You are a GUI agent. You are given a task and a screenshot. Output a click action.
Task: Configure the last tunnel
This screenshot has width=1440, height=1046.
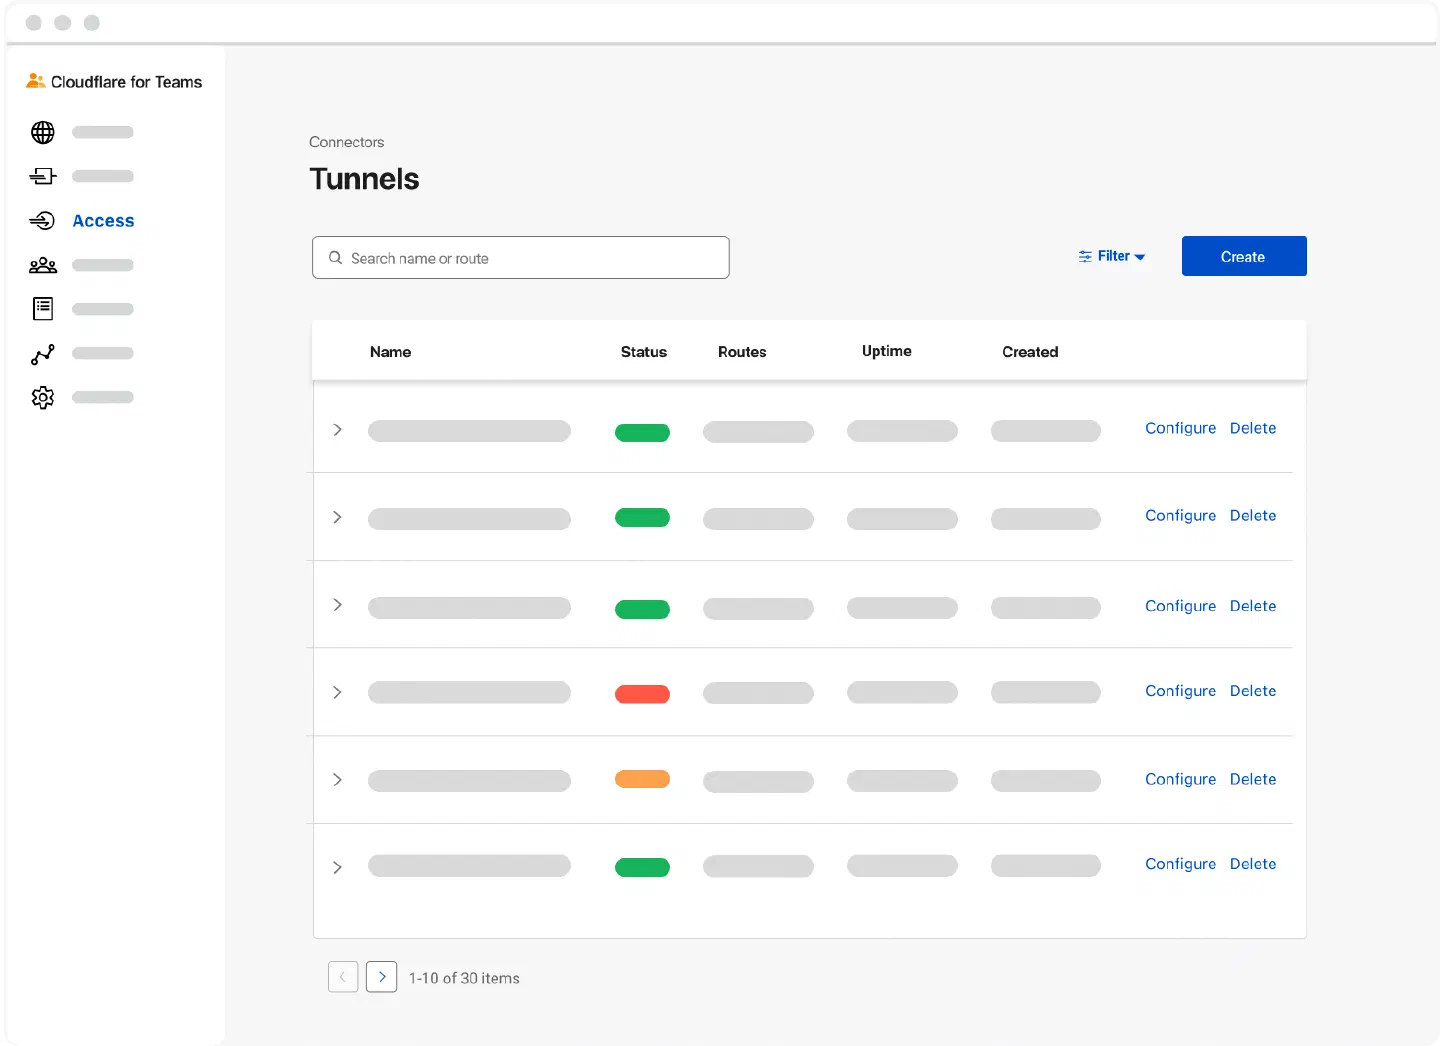tap(1180, 864)
